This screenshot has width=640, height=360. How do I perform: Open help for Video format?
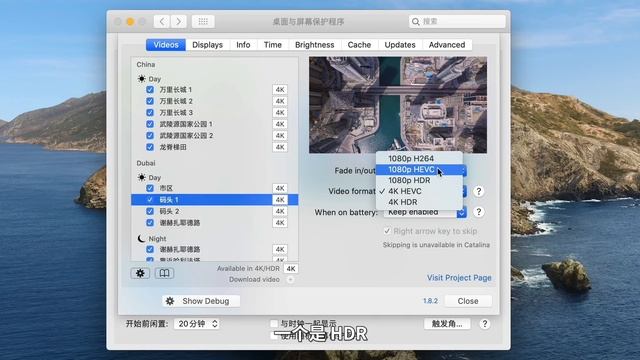[x=479, y=191]
